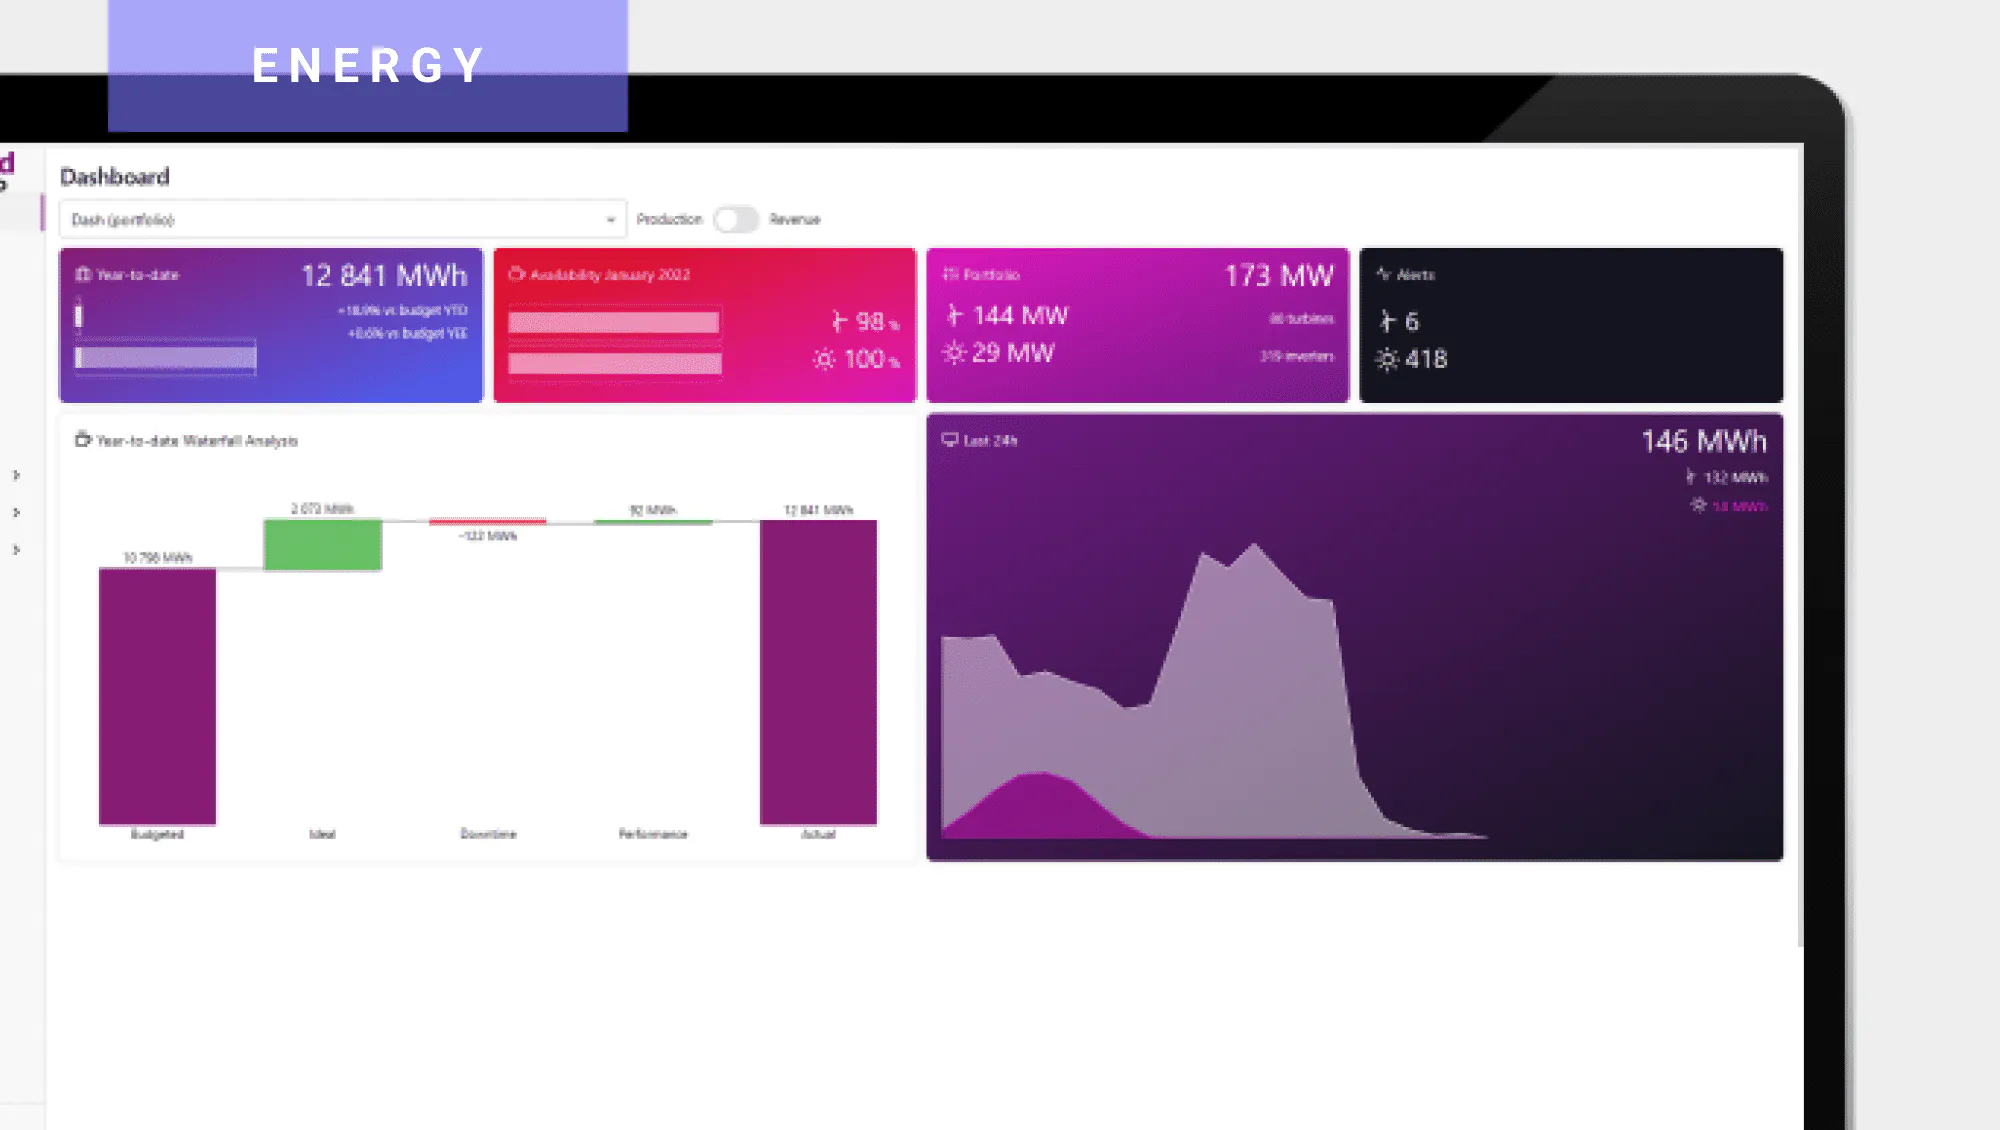Viewport: 2000px width, 1130px height.
Task: Click the Dashboard page title
Action: tap(115, 177)
